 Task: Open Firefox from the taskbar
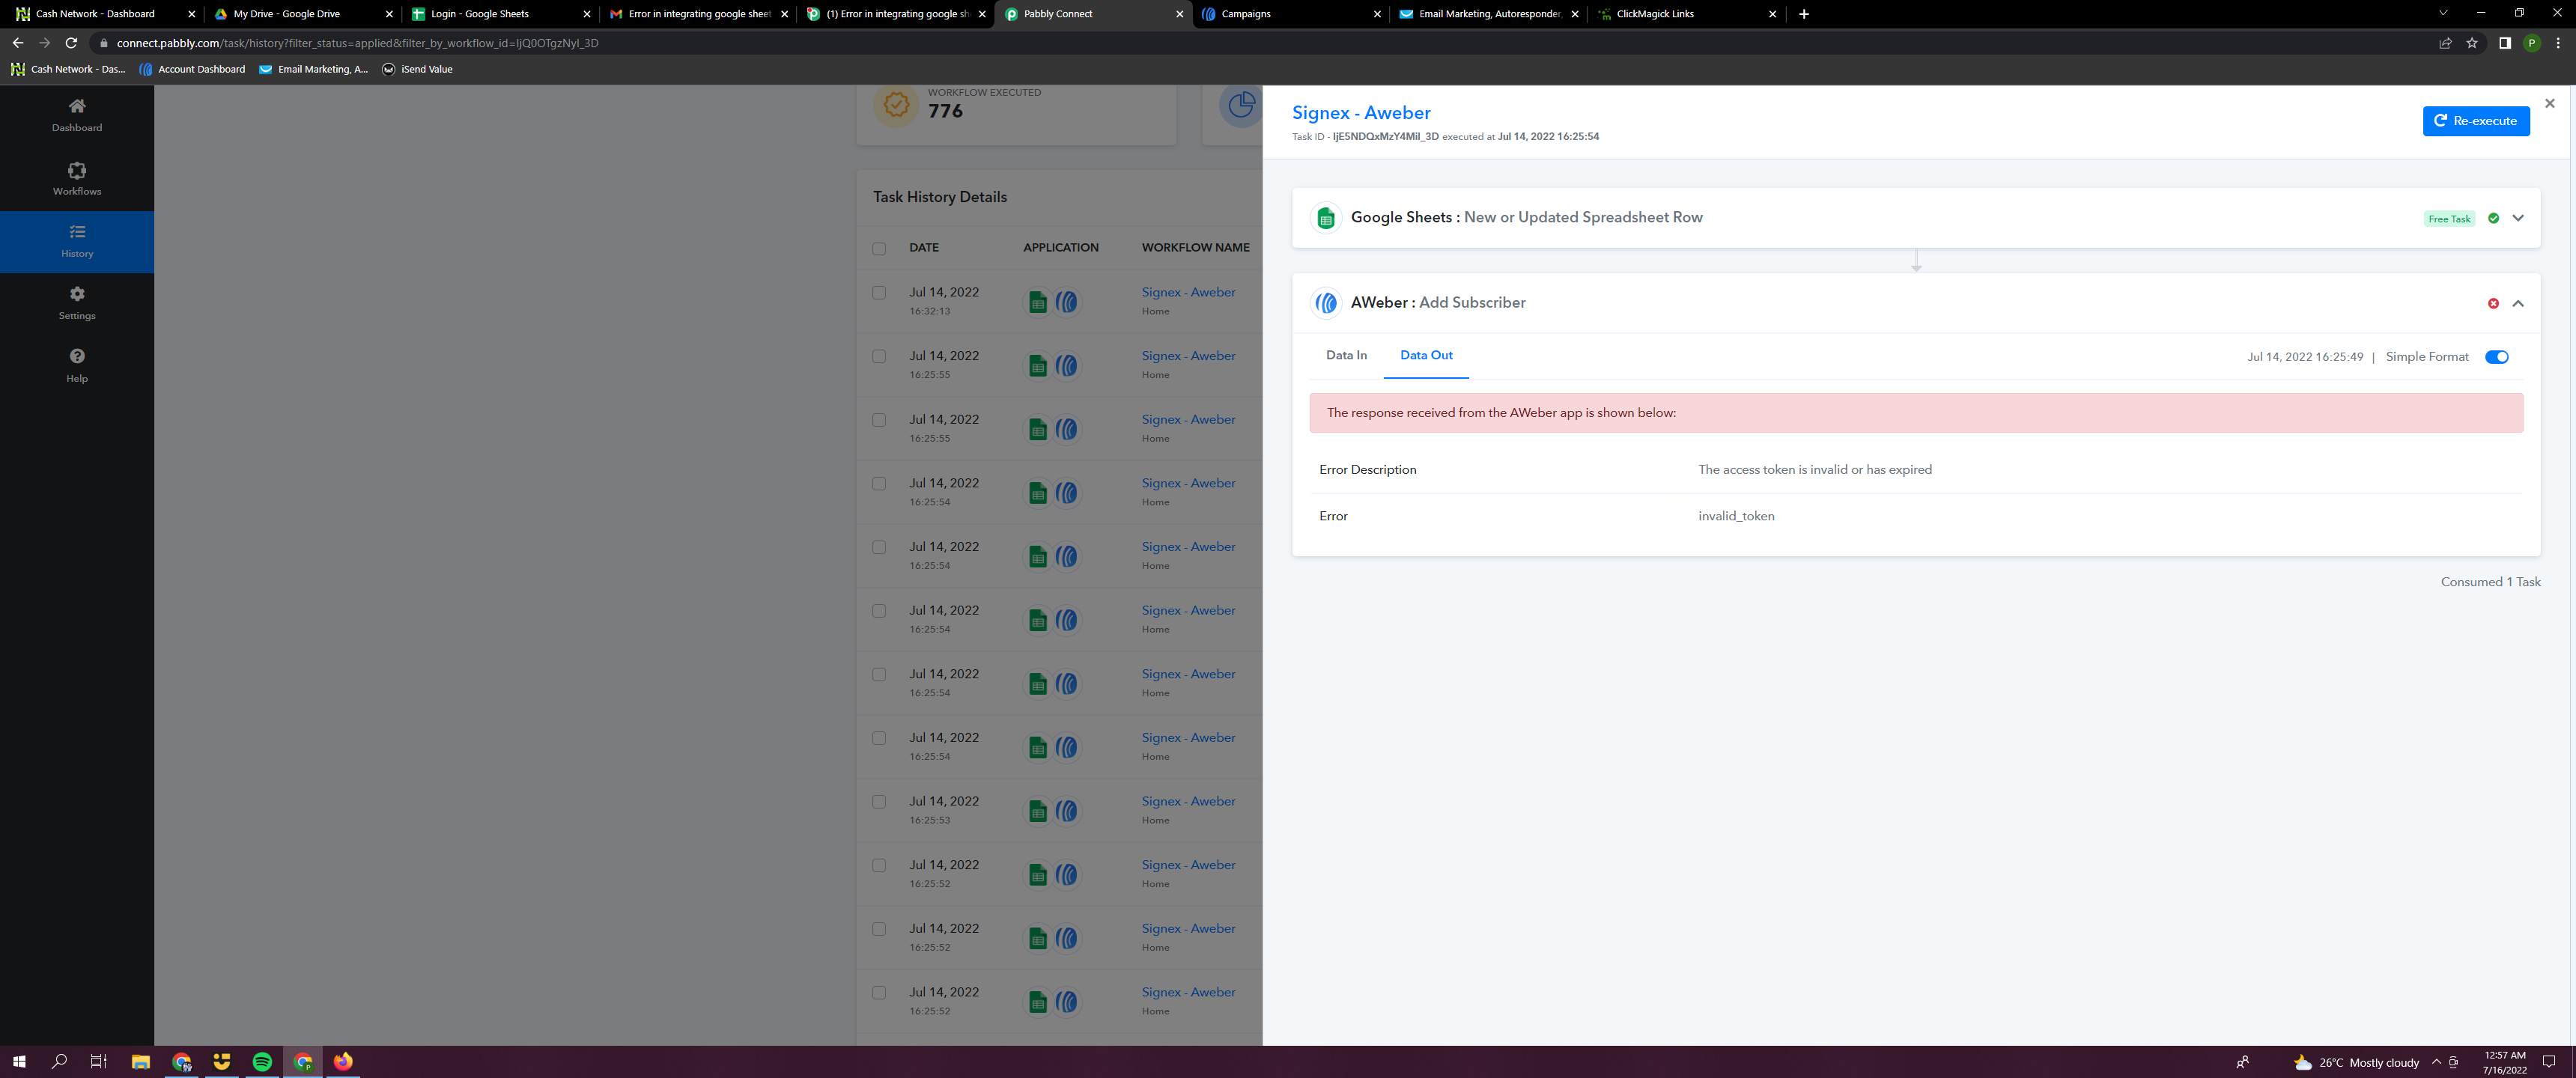pyautogui.click(x=343, y=1062)
